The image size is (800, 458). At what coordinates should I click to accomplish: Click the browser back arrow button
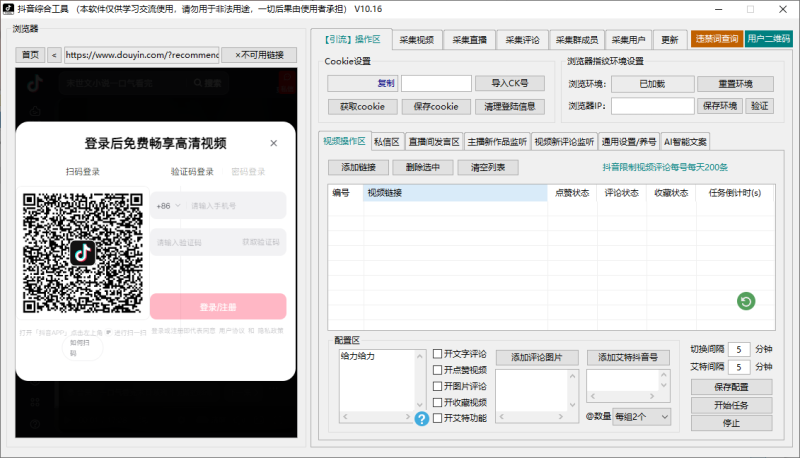pos(54,55)
